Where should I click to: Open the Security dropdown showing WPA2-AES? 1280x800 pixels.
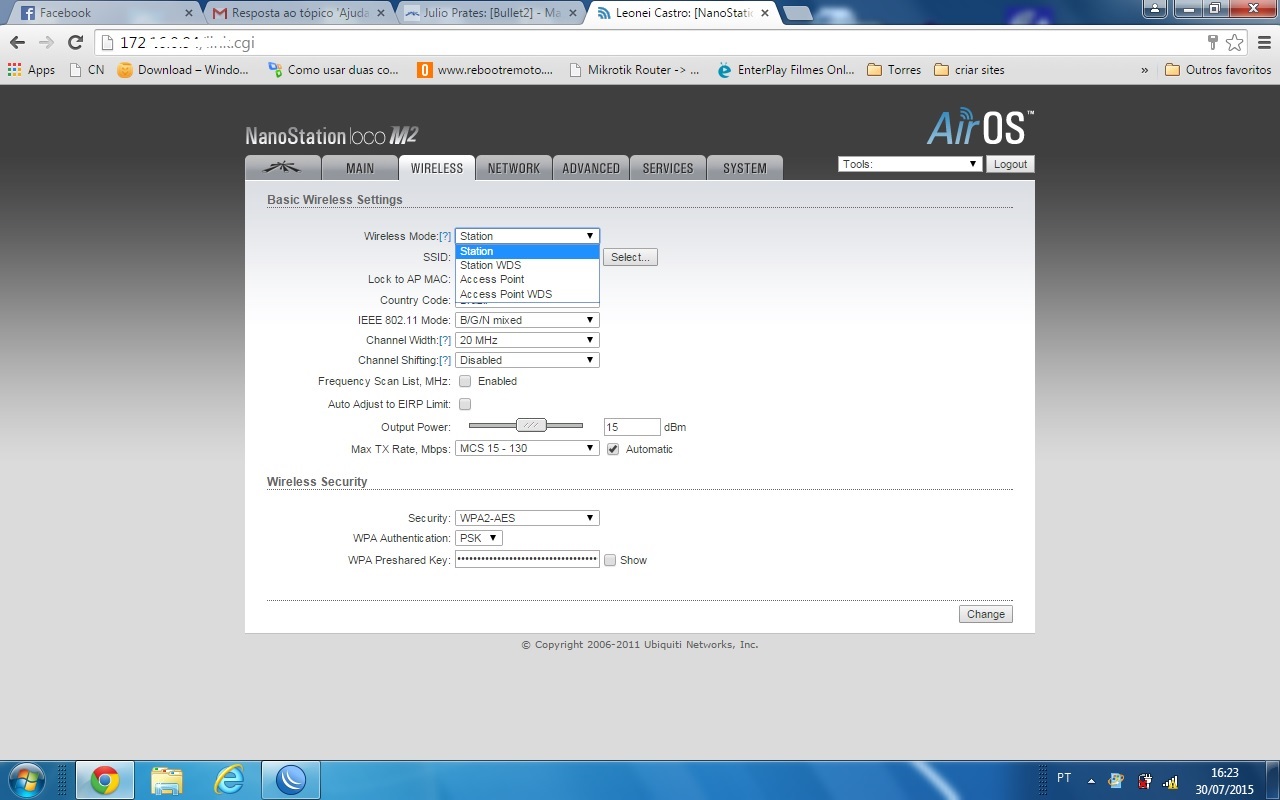tap(527, 518)
